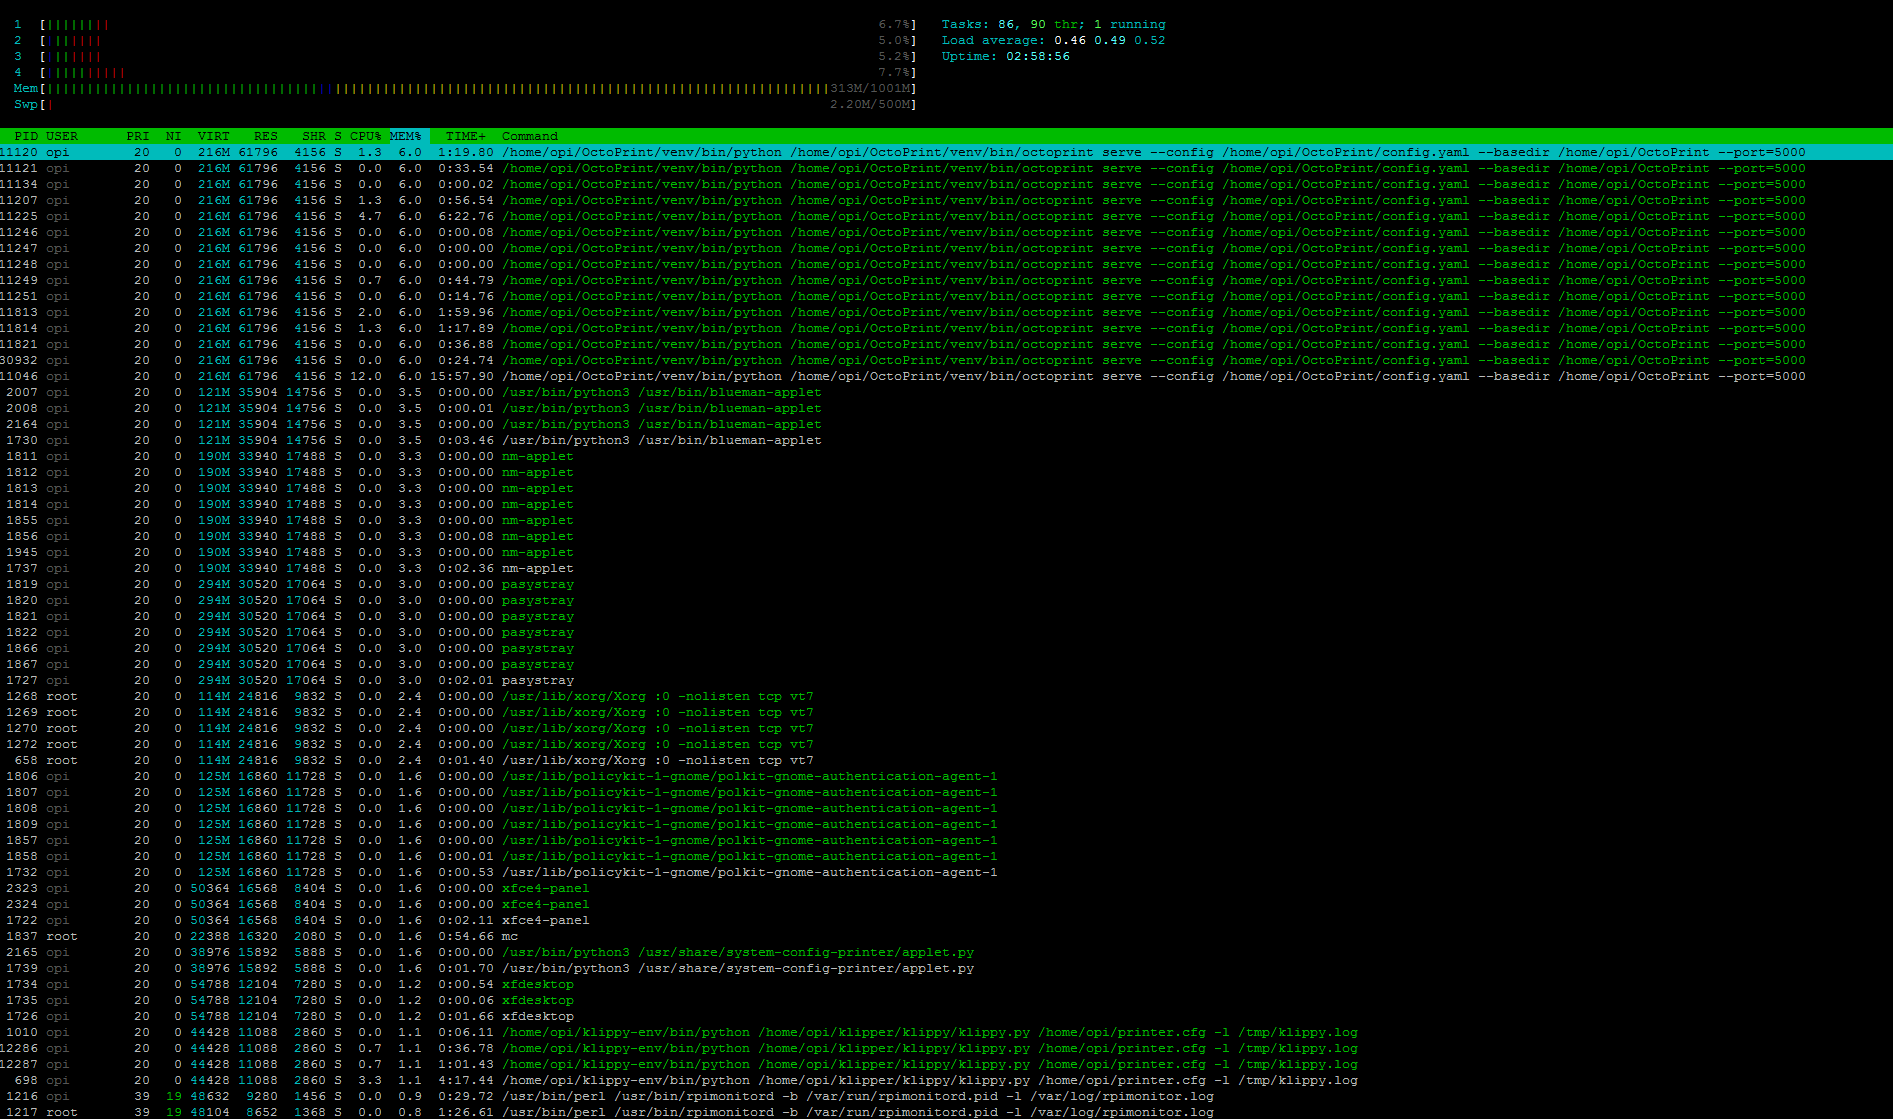Click the USER column header
Screen dimensions: 1893x1119
tap(61, 136)
